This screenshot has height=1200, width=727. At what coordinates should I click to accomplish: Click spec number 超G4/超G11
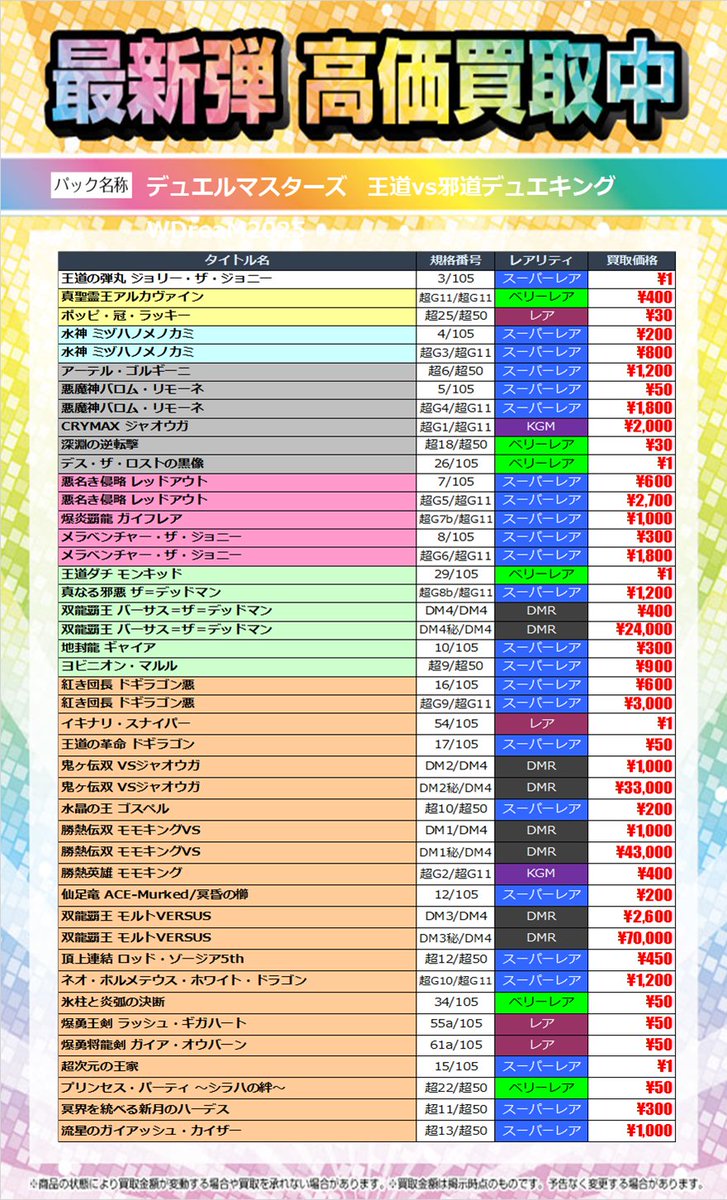pyautogui.click(x=455, y=407)
